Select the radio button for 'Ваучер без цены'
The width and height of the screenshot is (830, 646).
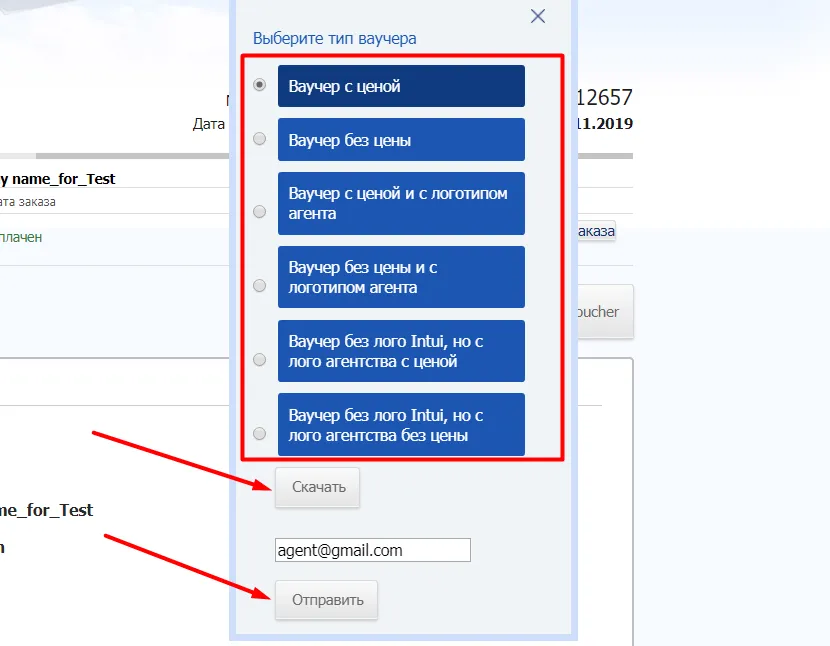click(260, 139)
